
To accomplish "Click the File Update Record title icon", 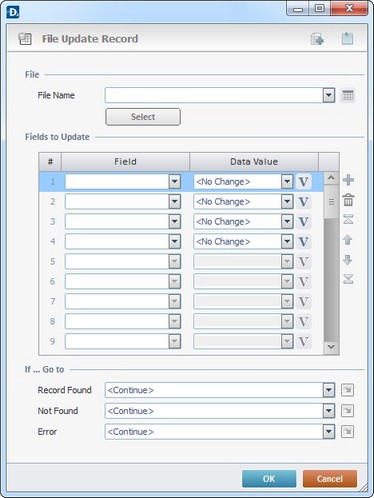I will (x=25, y=39).
